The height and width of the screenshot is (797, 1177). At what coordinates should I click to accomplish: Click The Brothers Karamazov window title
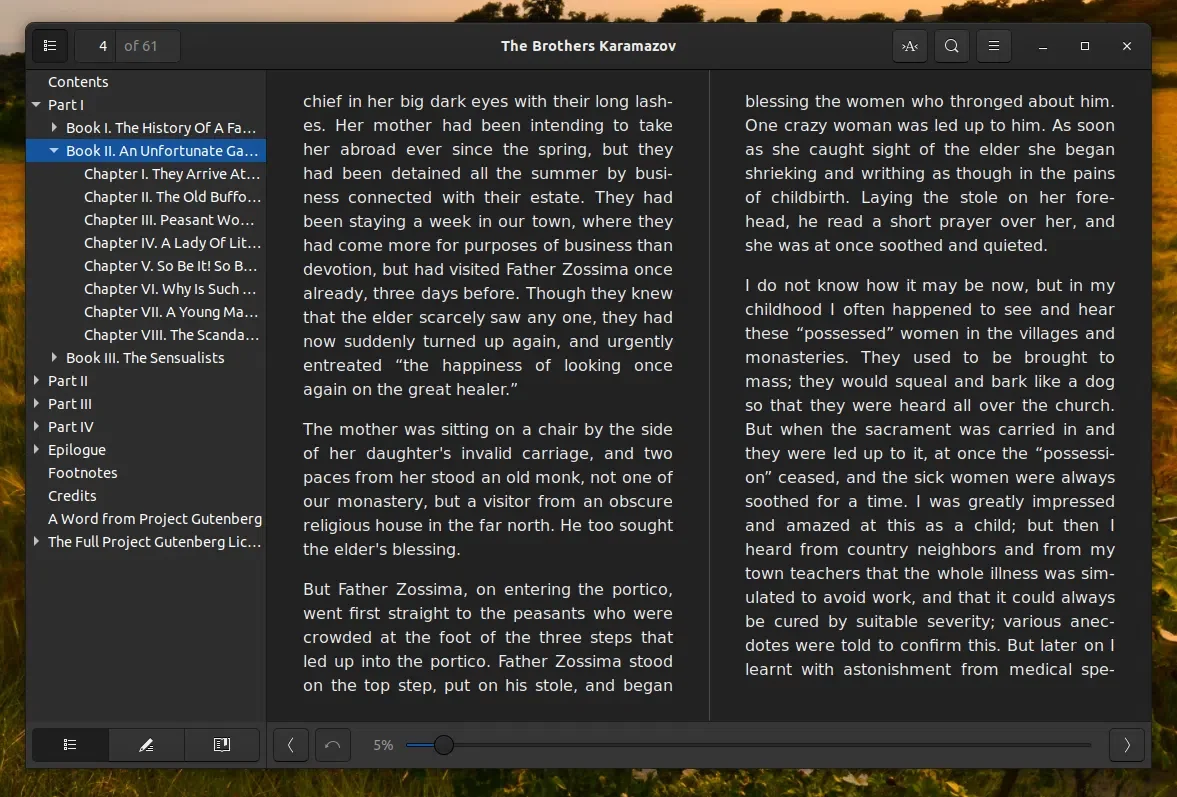coord(588,46)
